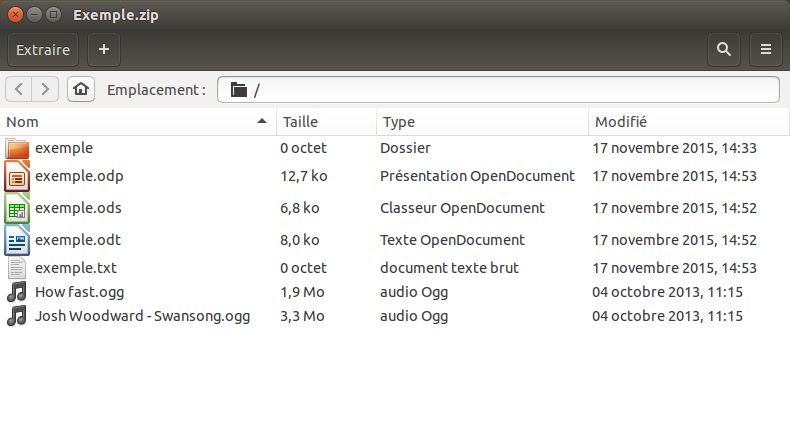Viewport: 790px width, 440px height.
Task: Select the exemple.odp presentation icon
Action: [x=17, y=177]
